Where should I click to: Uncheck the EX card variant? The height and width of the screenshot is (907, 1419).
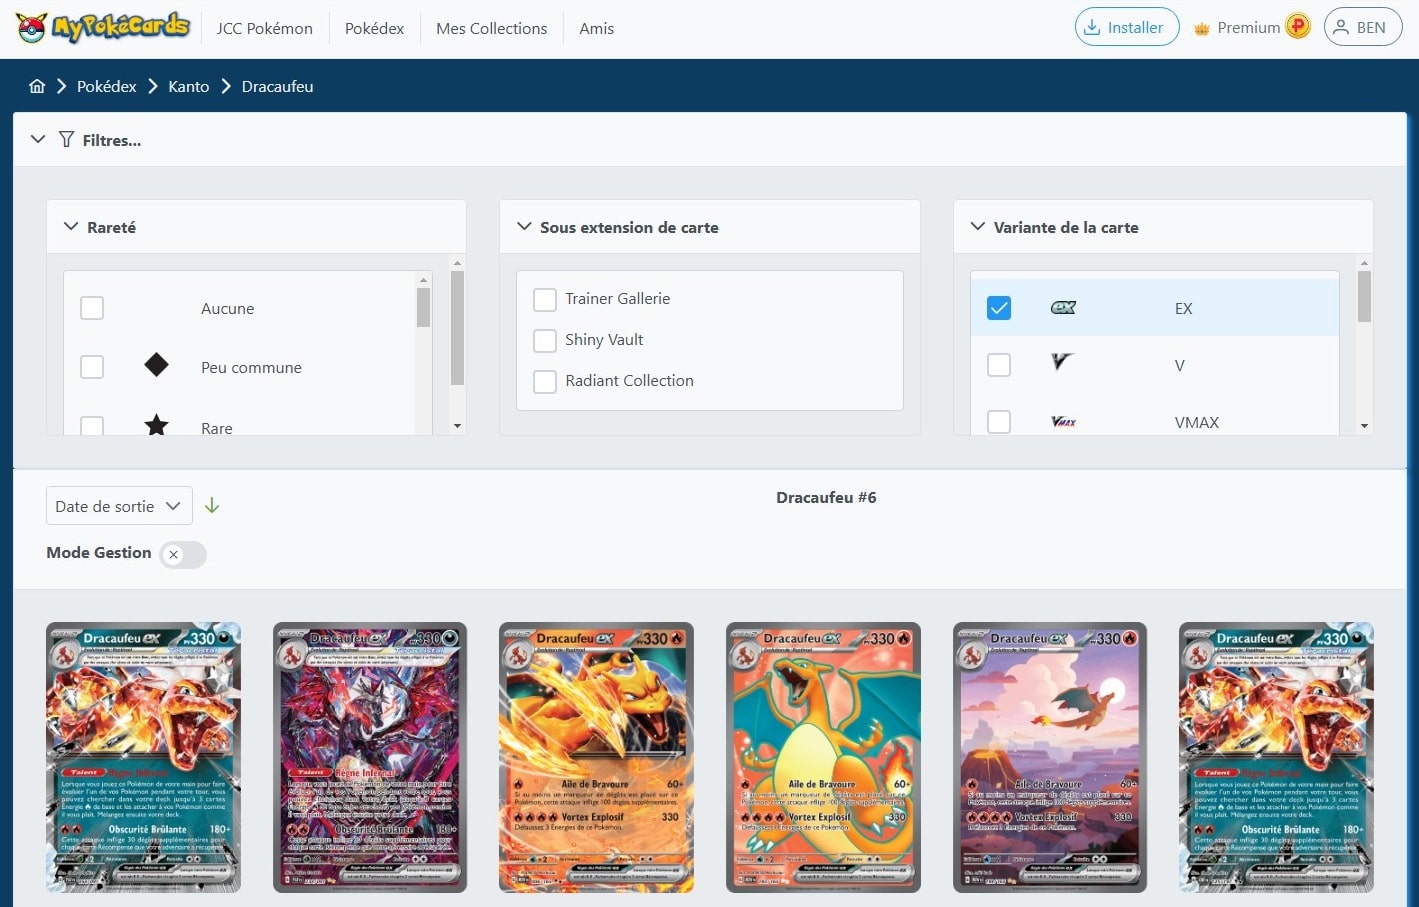[998, 308]
